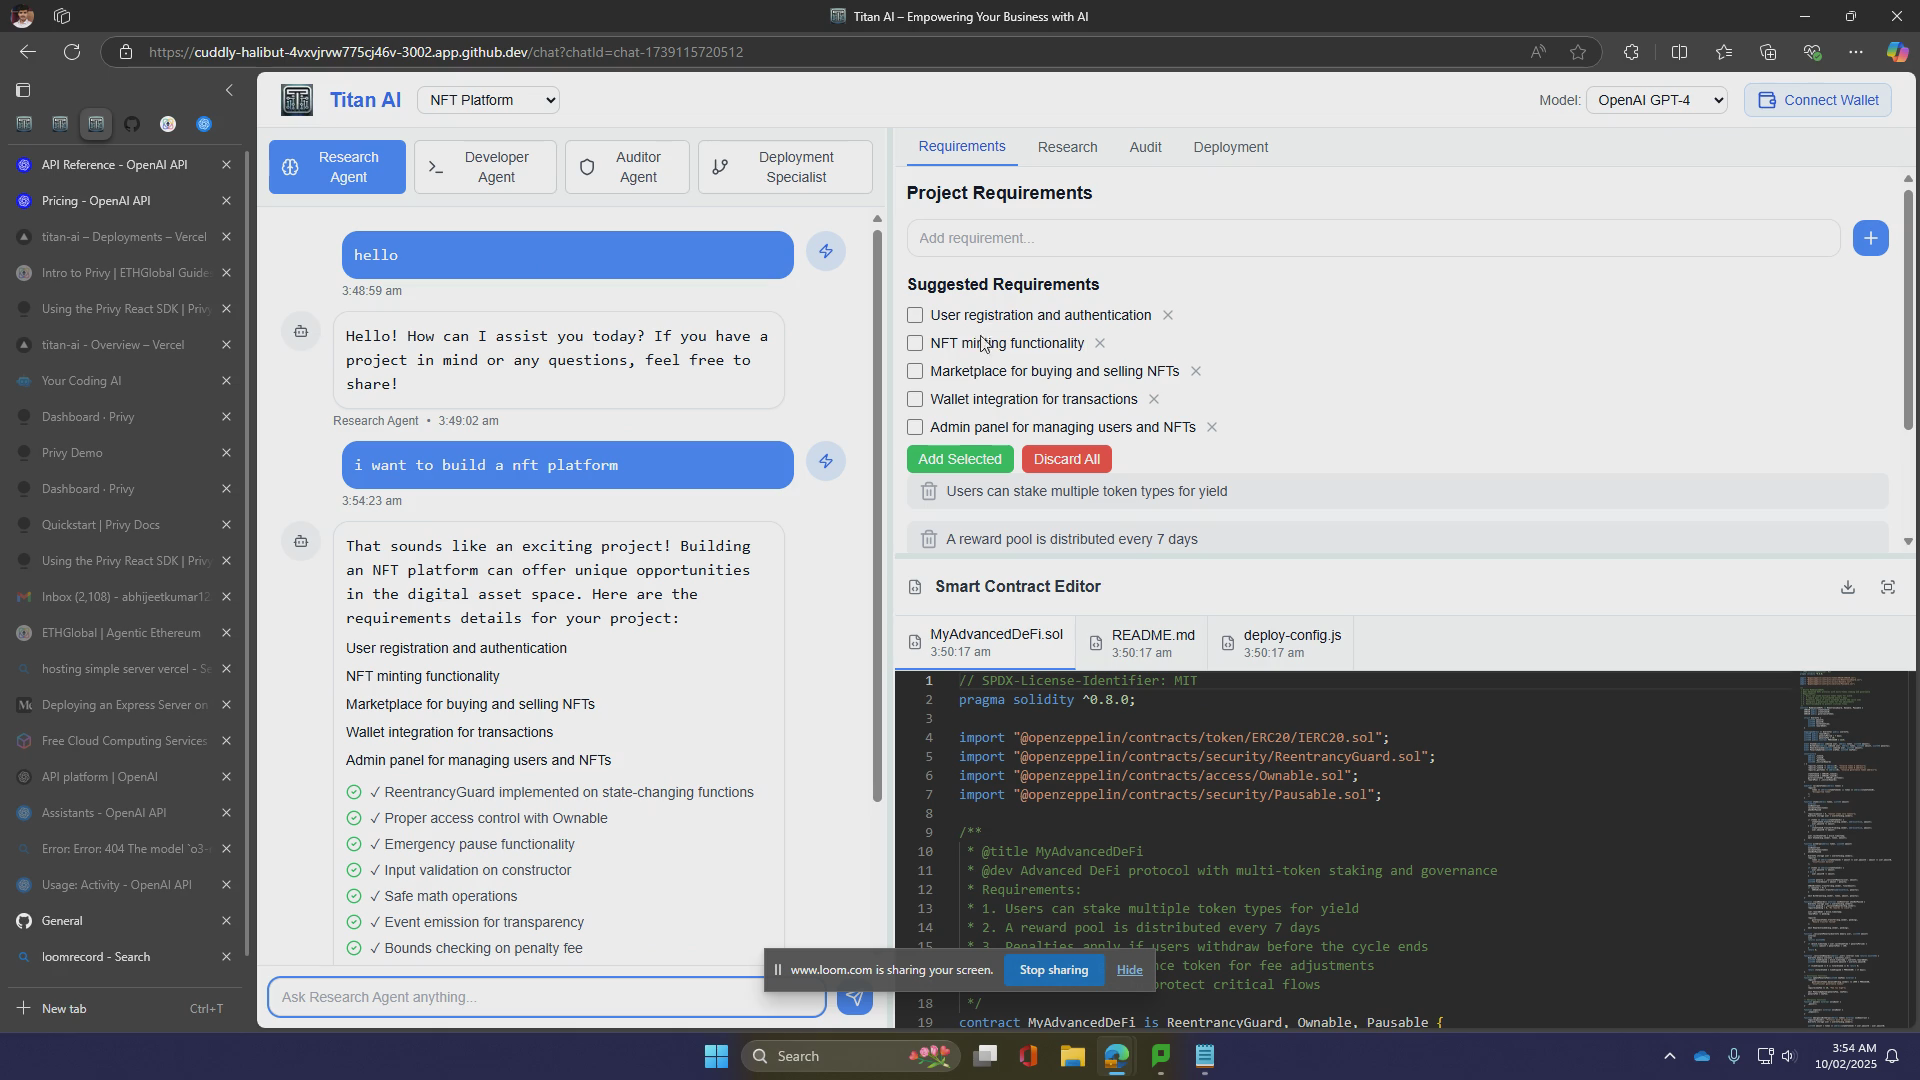Hide the Loom screen sharing banner
The height and width of the screenshot is (1080, 1920).
tap(1129, 970)
